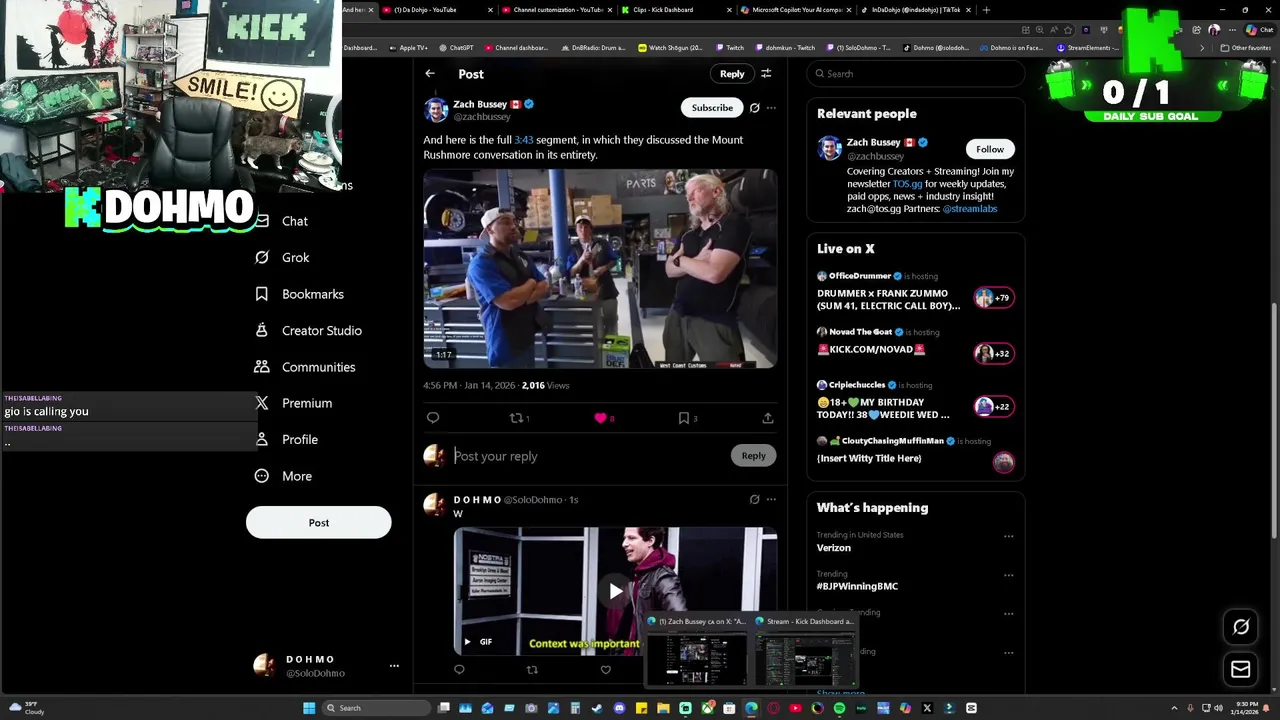Open account switcher dots next to SoloDohmo
Image resolution: width=1280 pixels, height=720 pixels.
pos(394,666)
